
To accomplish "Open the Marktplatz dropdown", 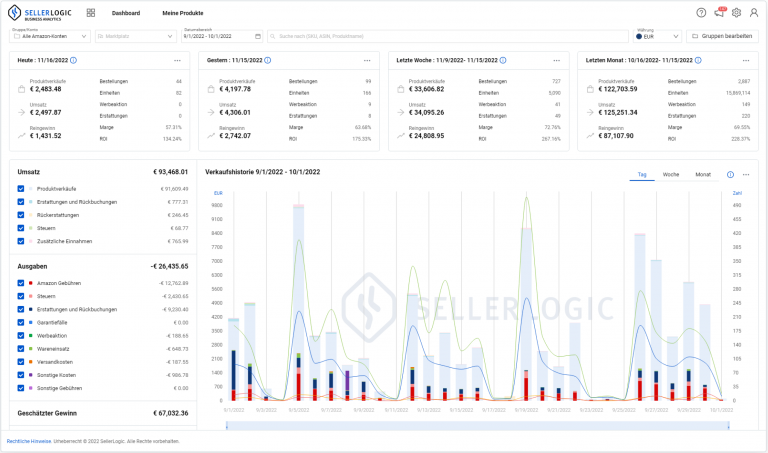I will pyautogui.click(x=136, y=36).
